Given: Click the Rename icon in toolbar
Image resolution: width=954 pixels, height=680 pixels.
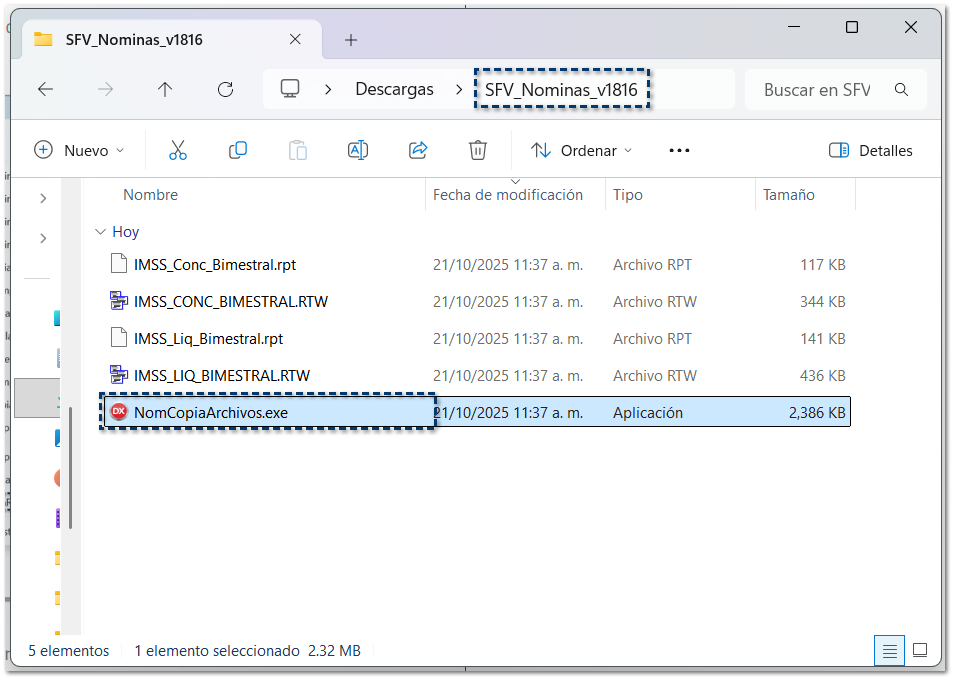Looking at the screenshot, I should 357,150.
